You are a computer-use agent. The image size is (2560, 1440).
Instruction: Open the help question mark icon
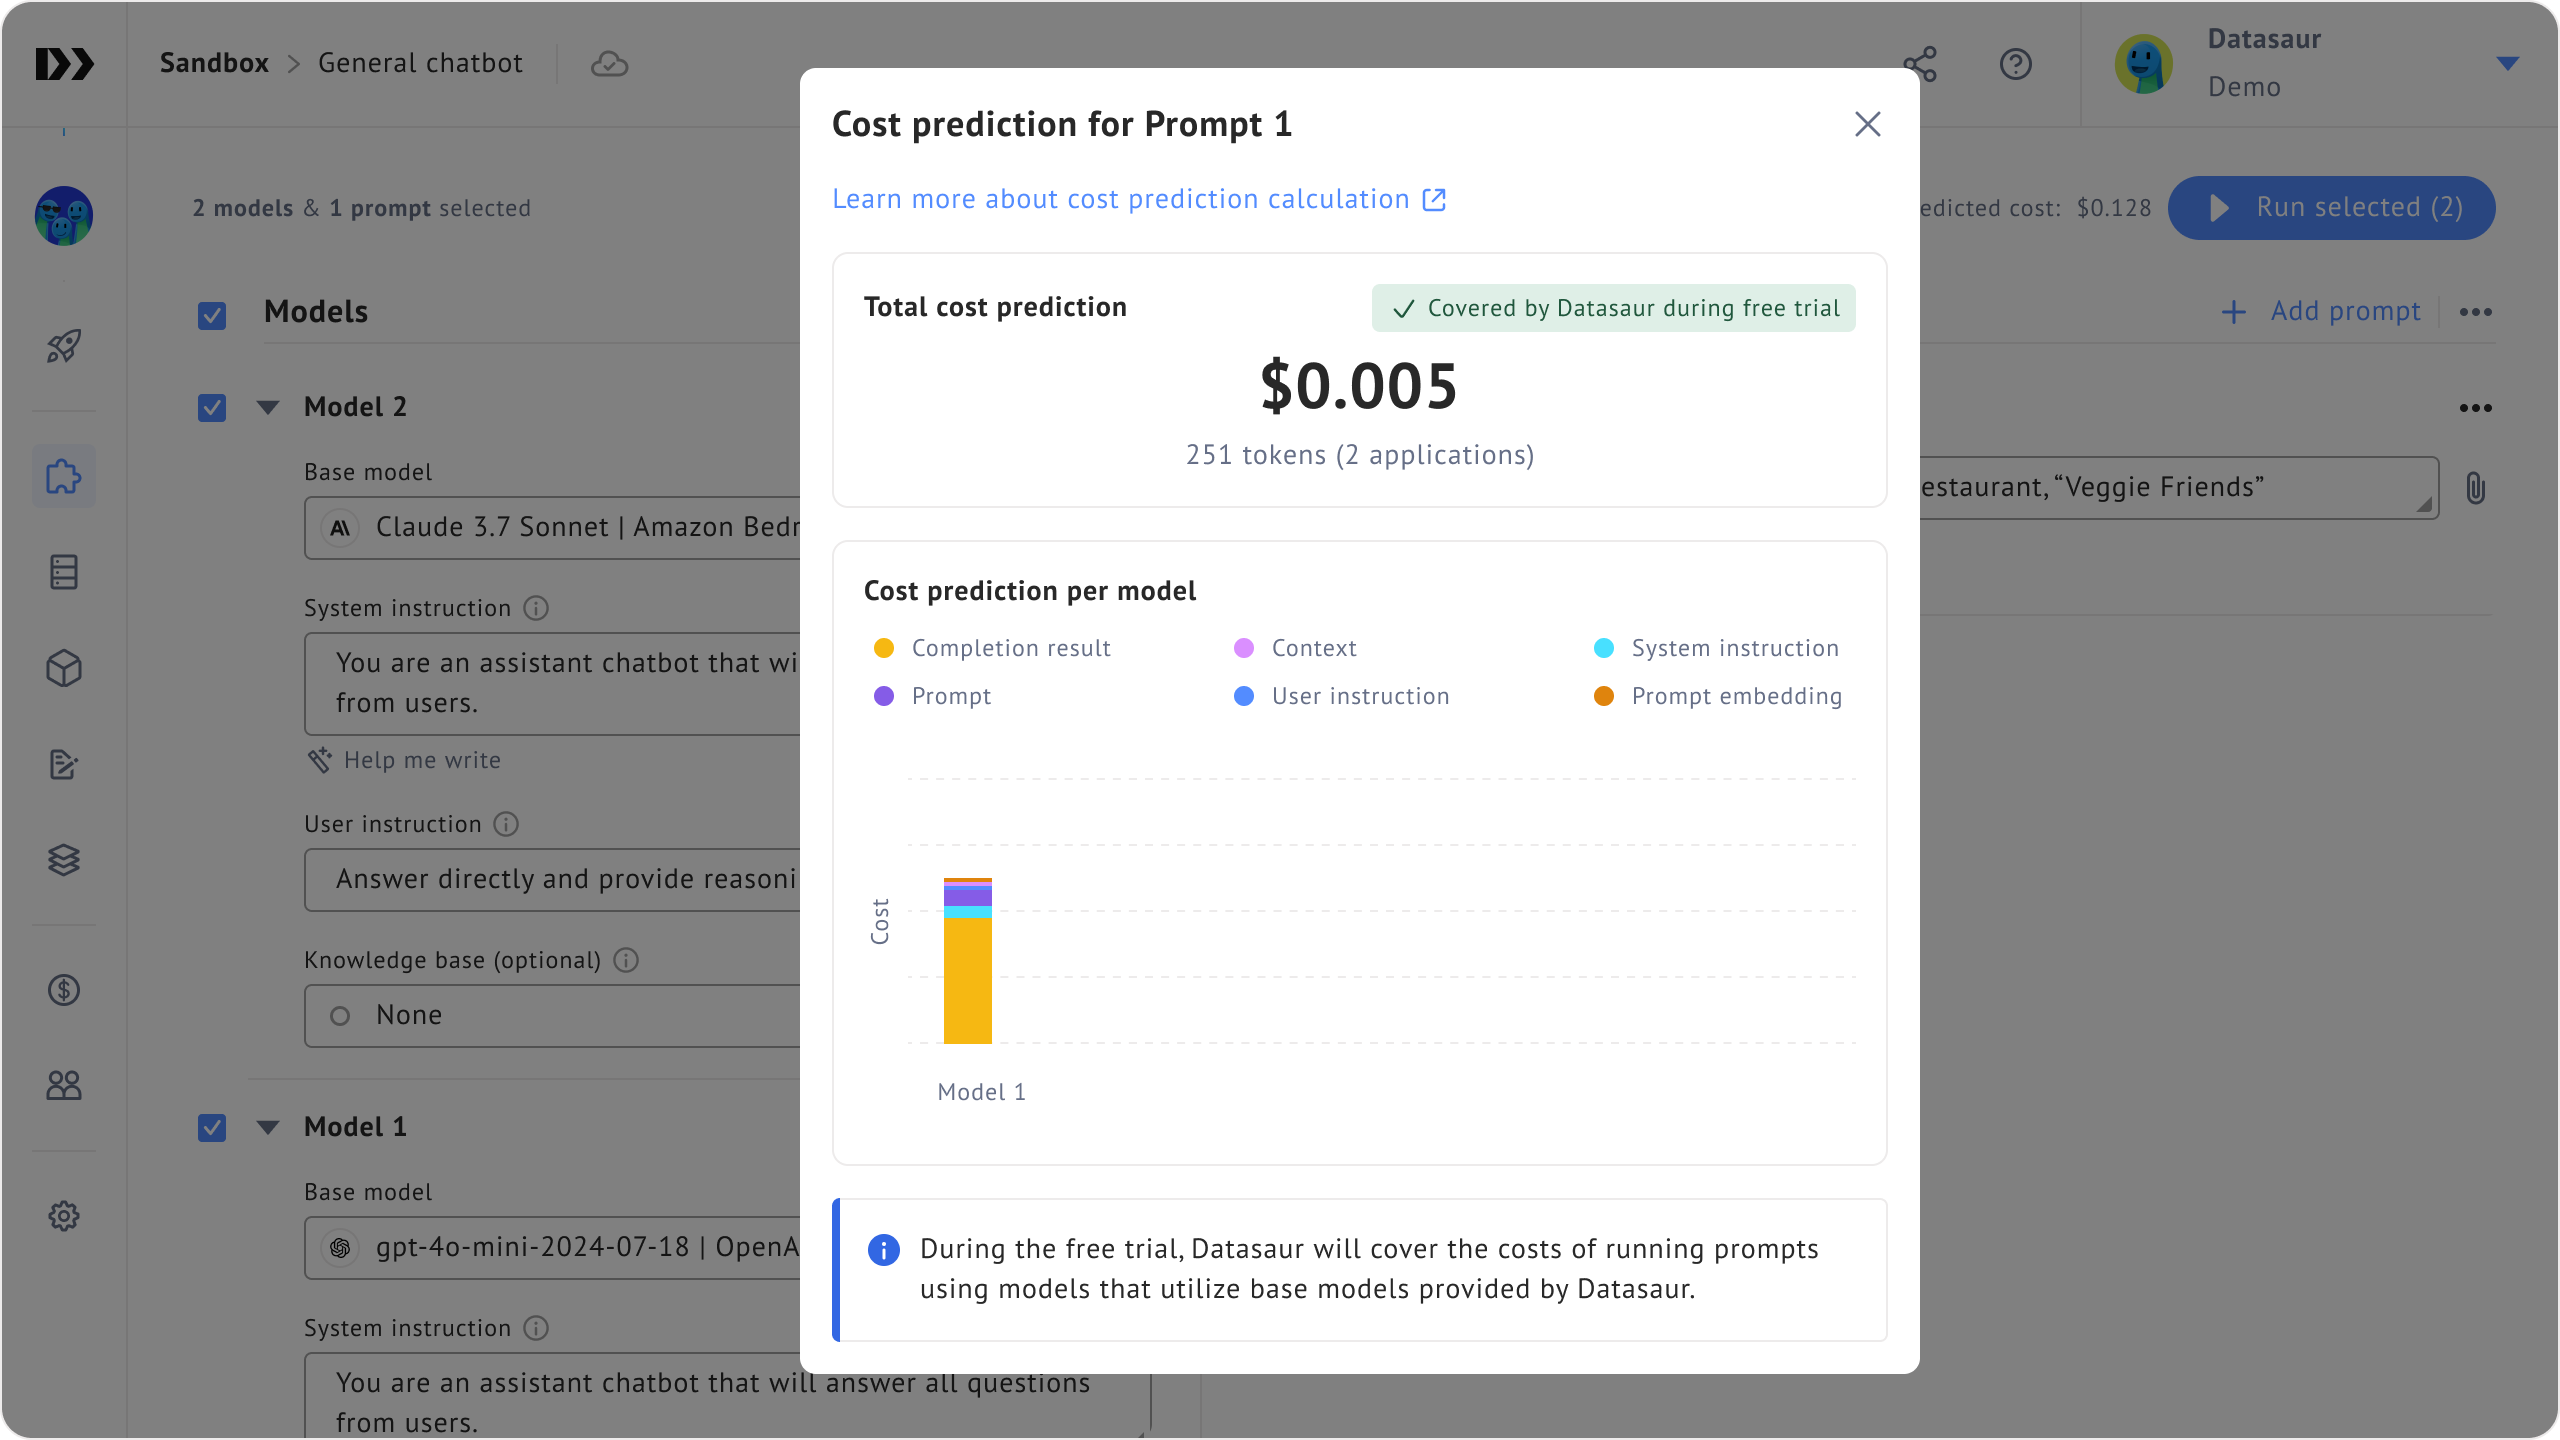tap(2015, 64)
